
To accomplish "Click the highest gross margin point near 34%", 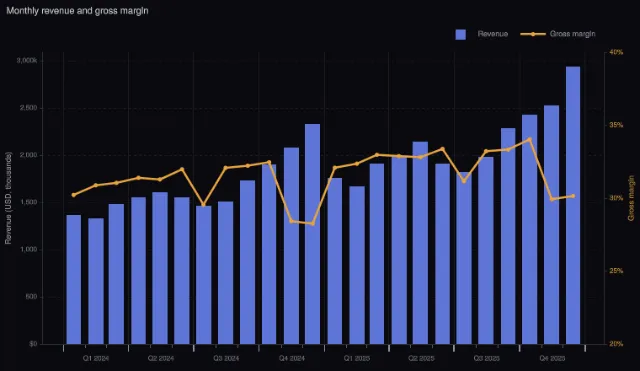I will point(530,140).
